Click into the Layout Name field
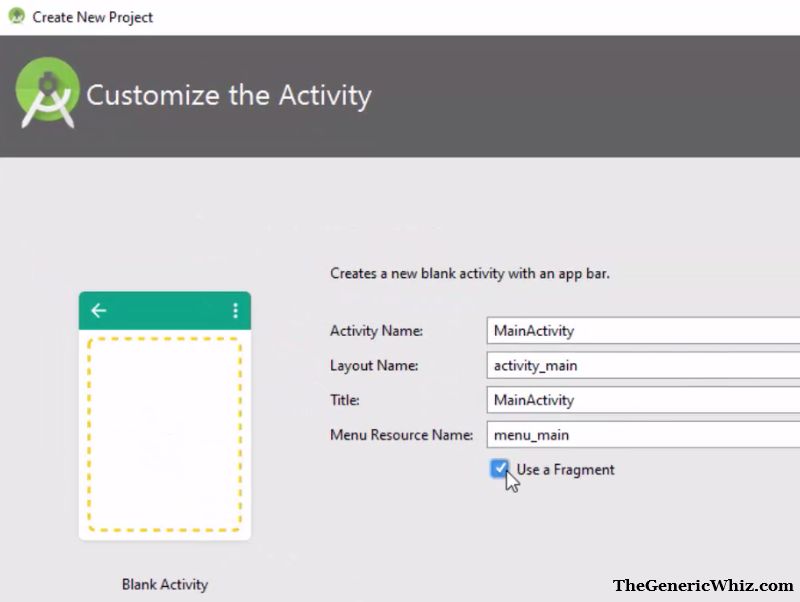 tap(643, 365)
